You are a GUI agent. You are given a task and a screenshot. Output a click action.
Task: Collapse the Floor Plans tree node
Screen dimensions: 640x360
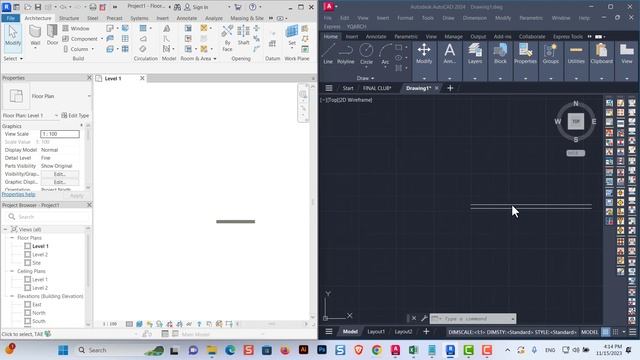pyautogui.click(x=12, y=238)
